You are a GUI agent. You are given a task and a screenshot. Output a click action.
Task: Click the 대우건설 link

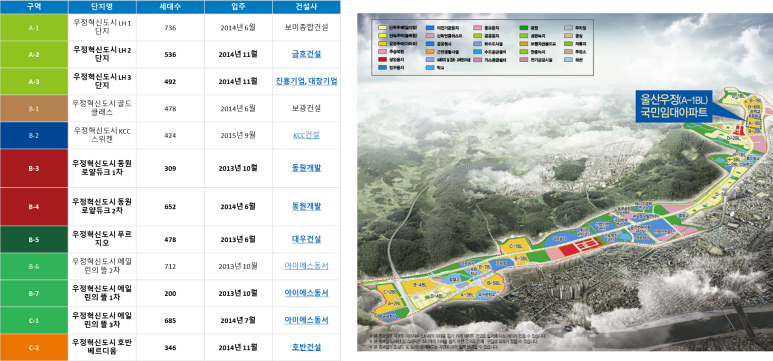pos(306,239)
